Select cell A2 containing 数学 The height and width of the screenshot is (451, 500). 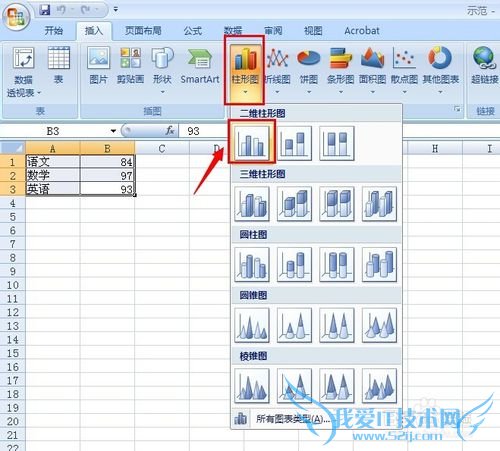pyautogui.click(x=53, y=175)
